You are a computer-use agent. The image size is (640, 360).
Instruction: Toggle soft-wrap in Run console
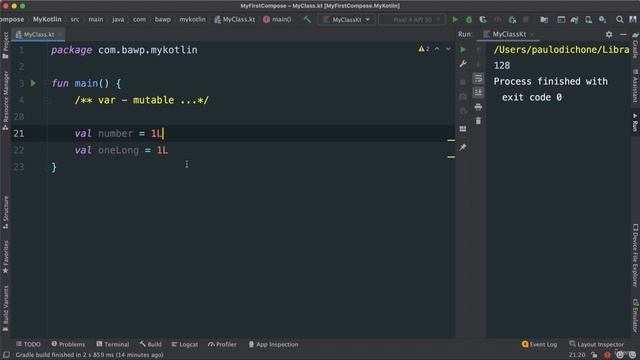pyautogui.click(x=478, y=78)
